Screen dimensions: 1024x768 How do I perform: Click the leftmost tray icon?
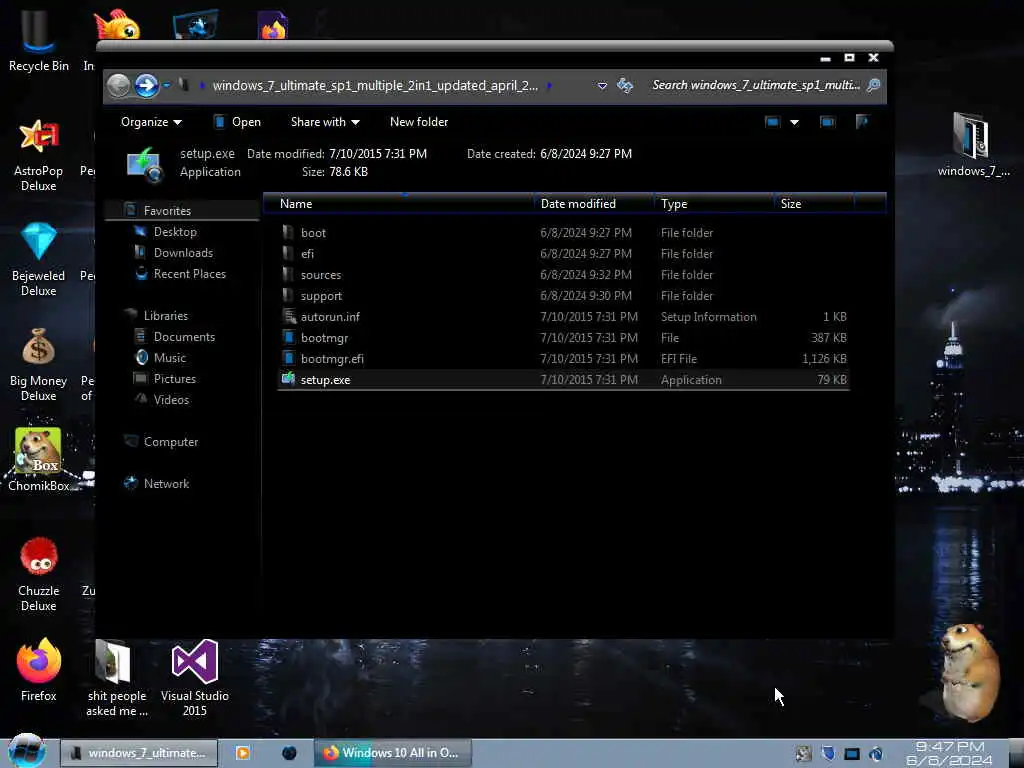(x=803, y=754)
